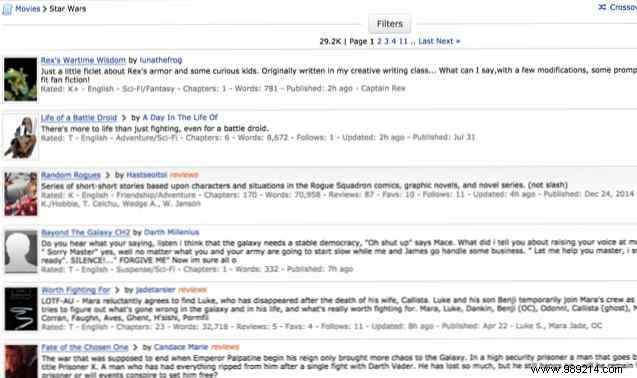637x378 pixels.
Task: Jump to the Last page
Action: [426, 41]
